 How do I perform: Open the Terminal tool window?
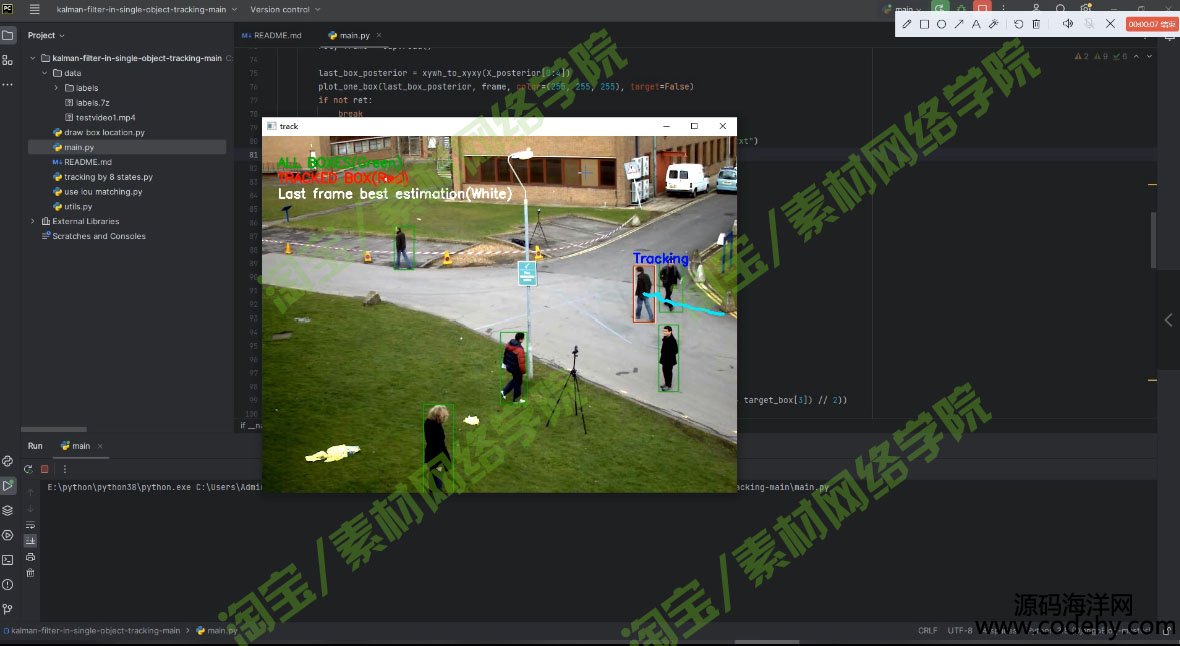pos(8,559)
